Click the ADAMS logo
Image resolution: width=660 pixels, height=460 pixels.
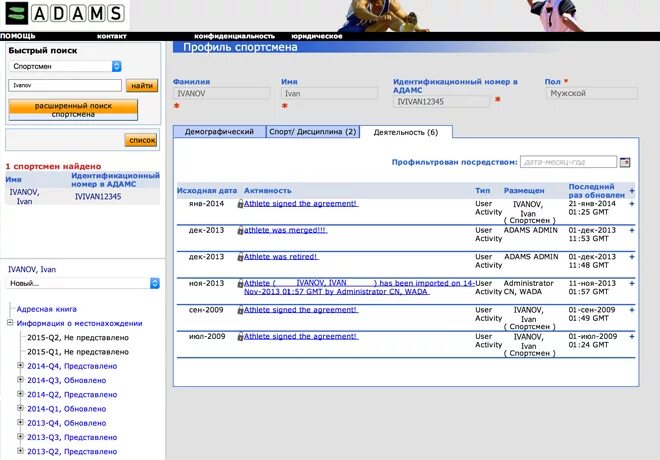click(x=64, y=13)
